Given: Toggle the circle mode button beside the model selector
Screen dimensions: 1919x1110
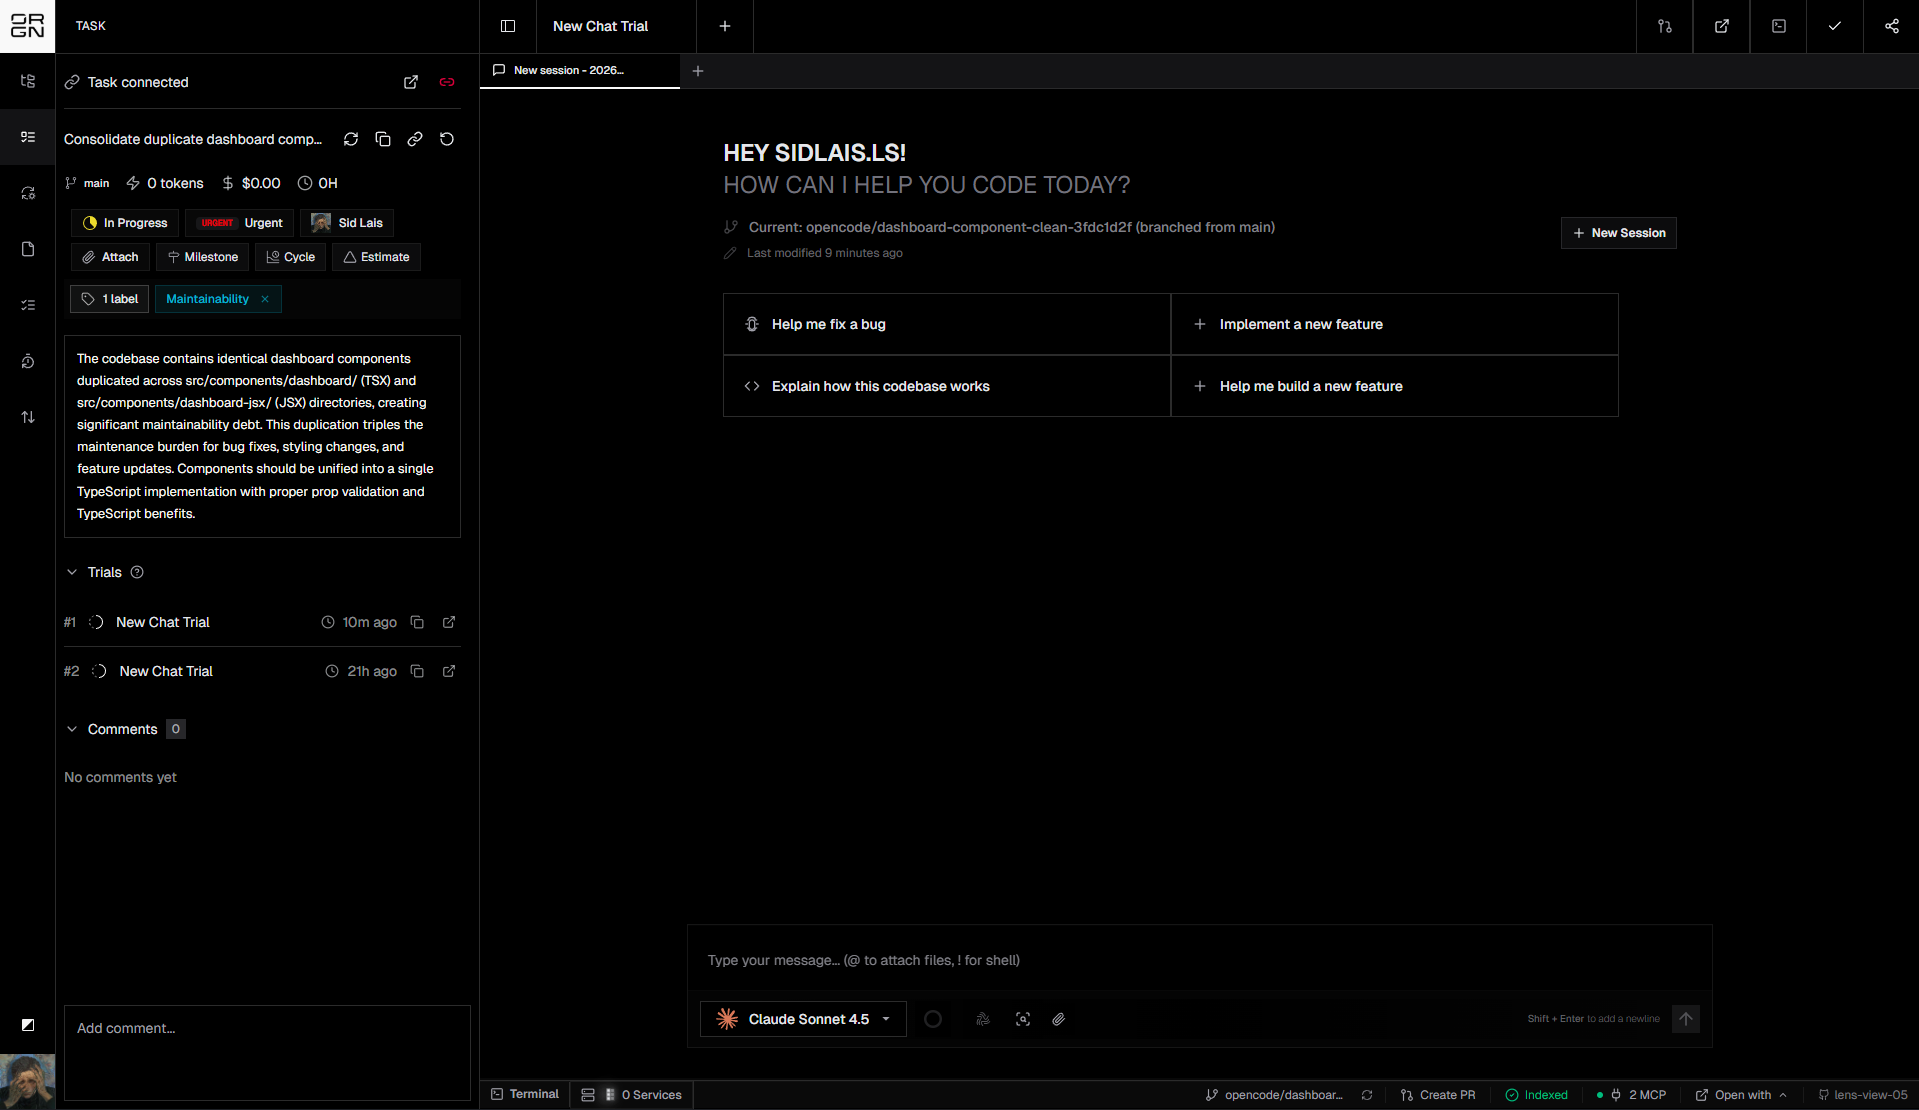Looking at the screenshot, I should 933,1019.
